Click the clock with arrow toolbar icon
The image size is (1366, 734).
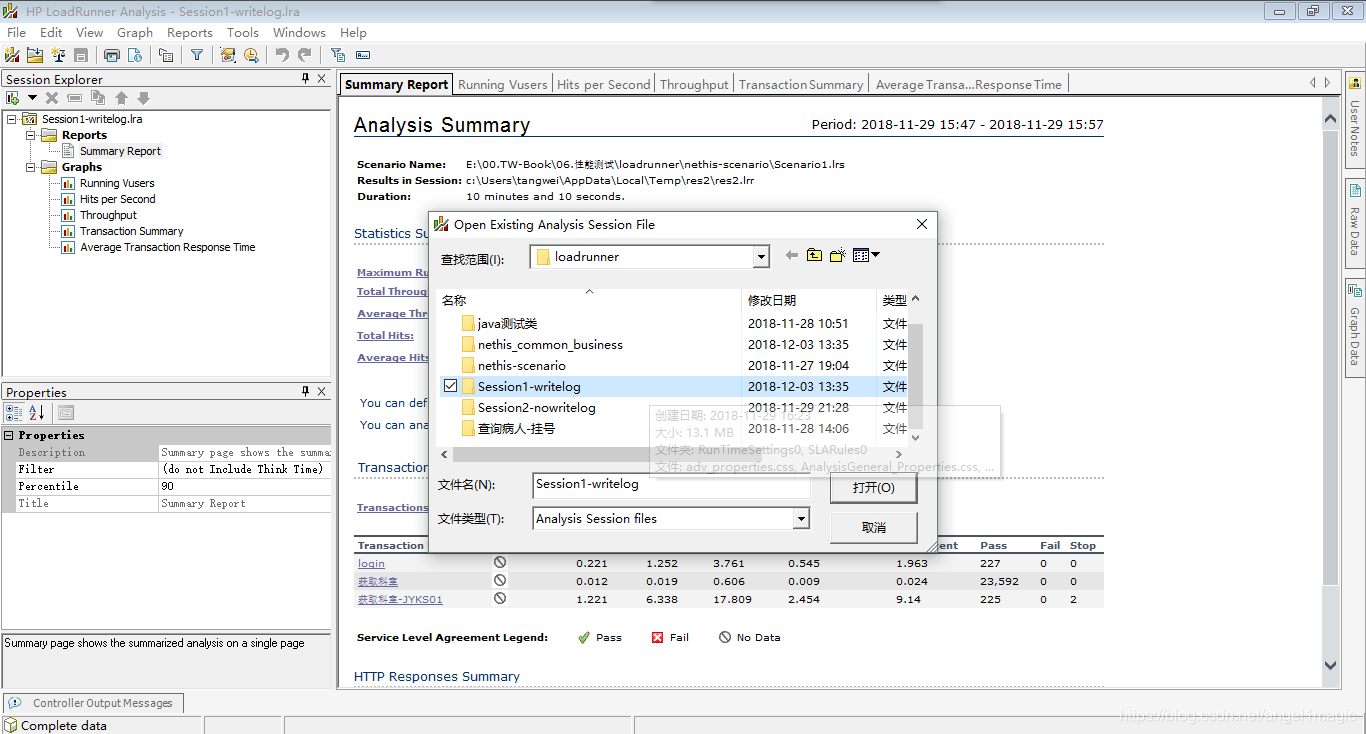[251, 55]
